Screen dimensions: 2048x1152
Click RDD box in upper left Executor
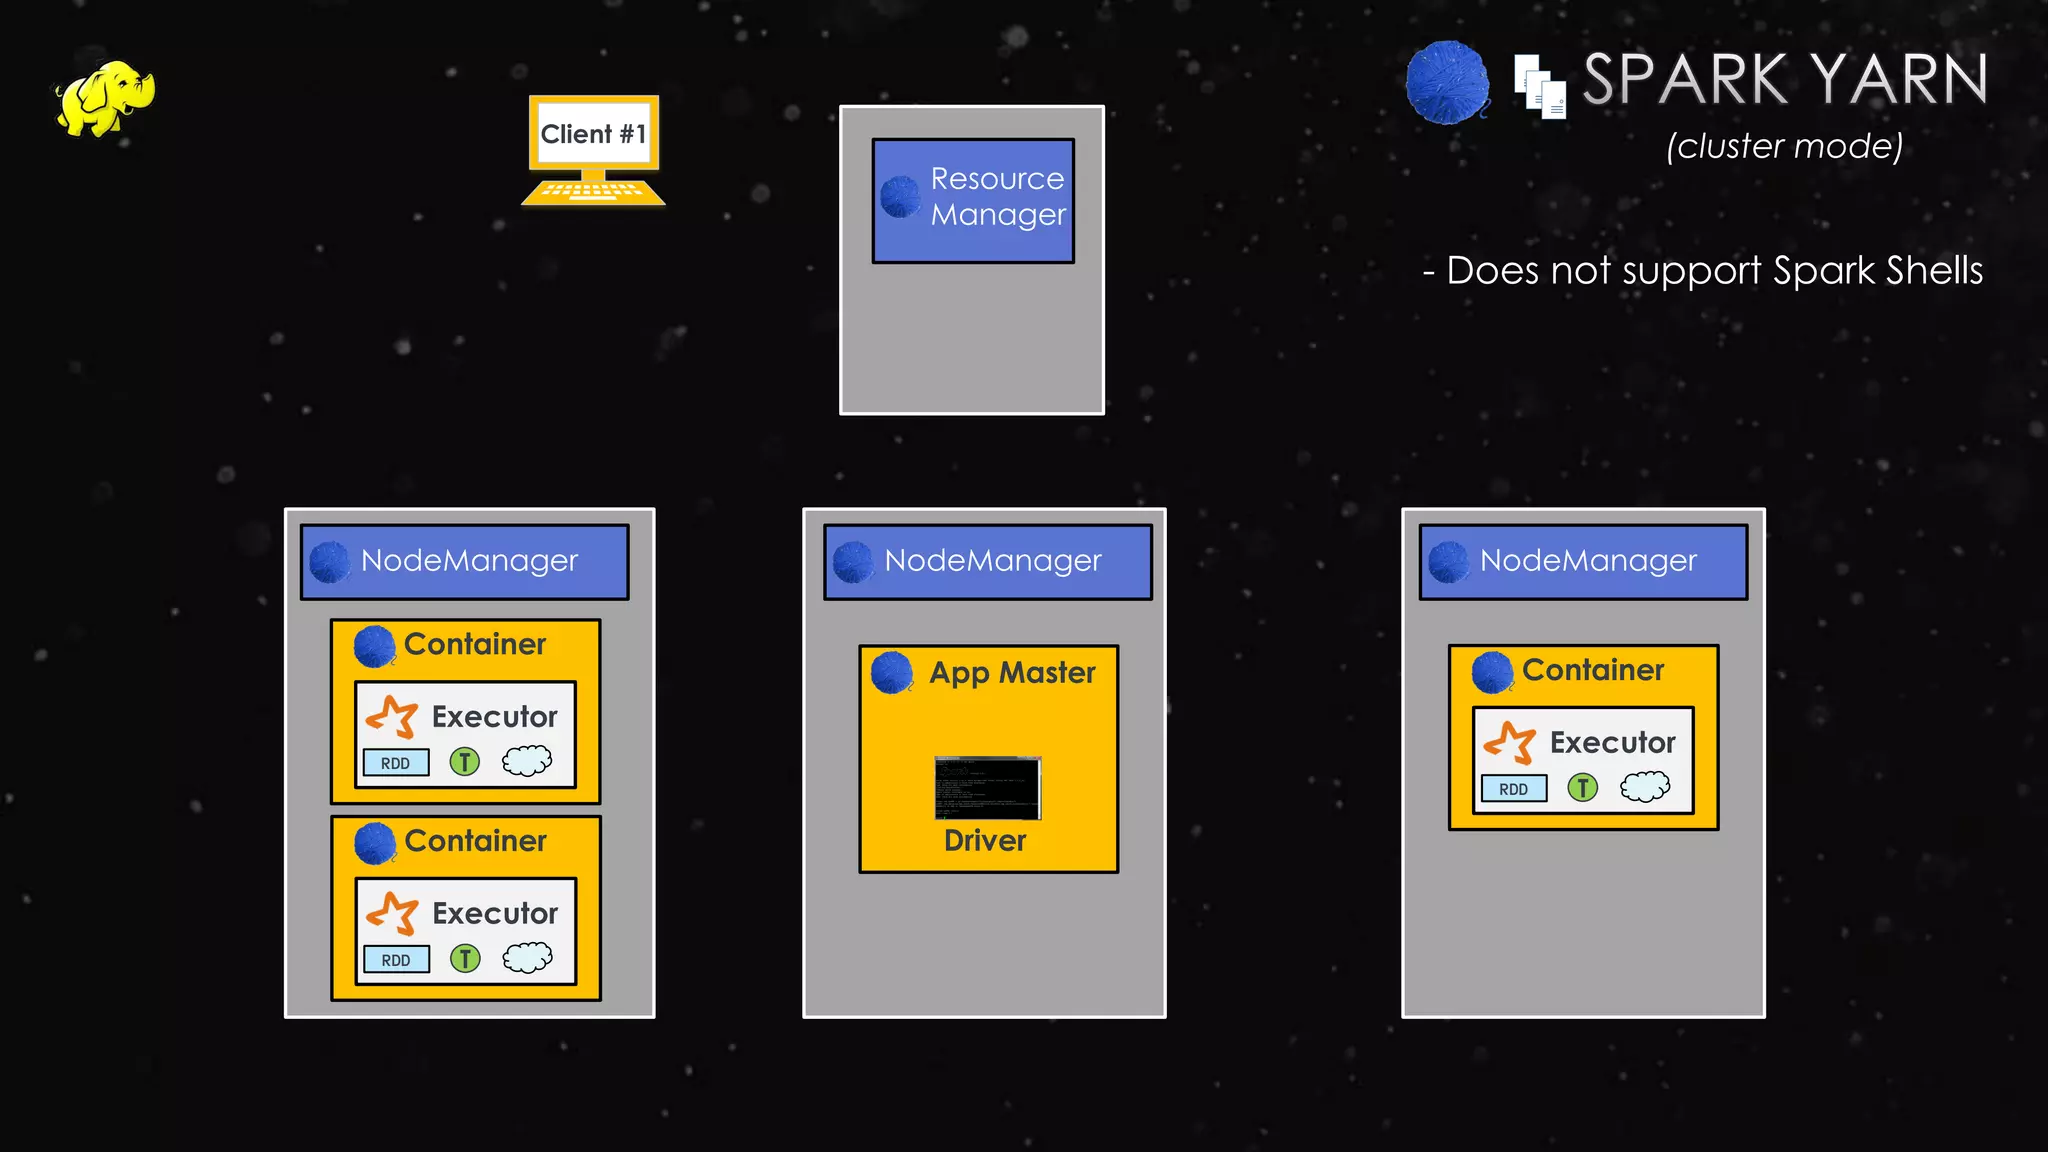coord(396,763)
